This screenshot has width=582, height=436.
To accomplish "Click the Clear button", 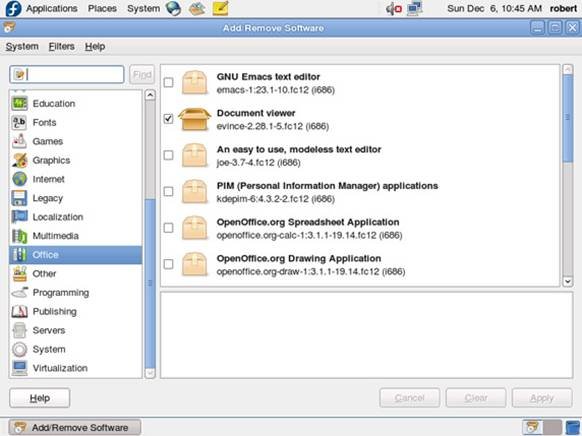I will [476, 398].
